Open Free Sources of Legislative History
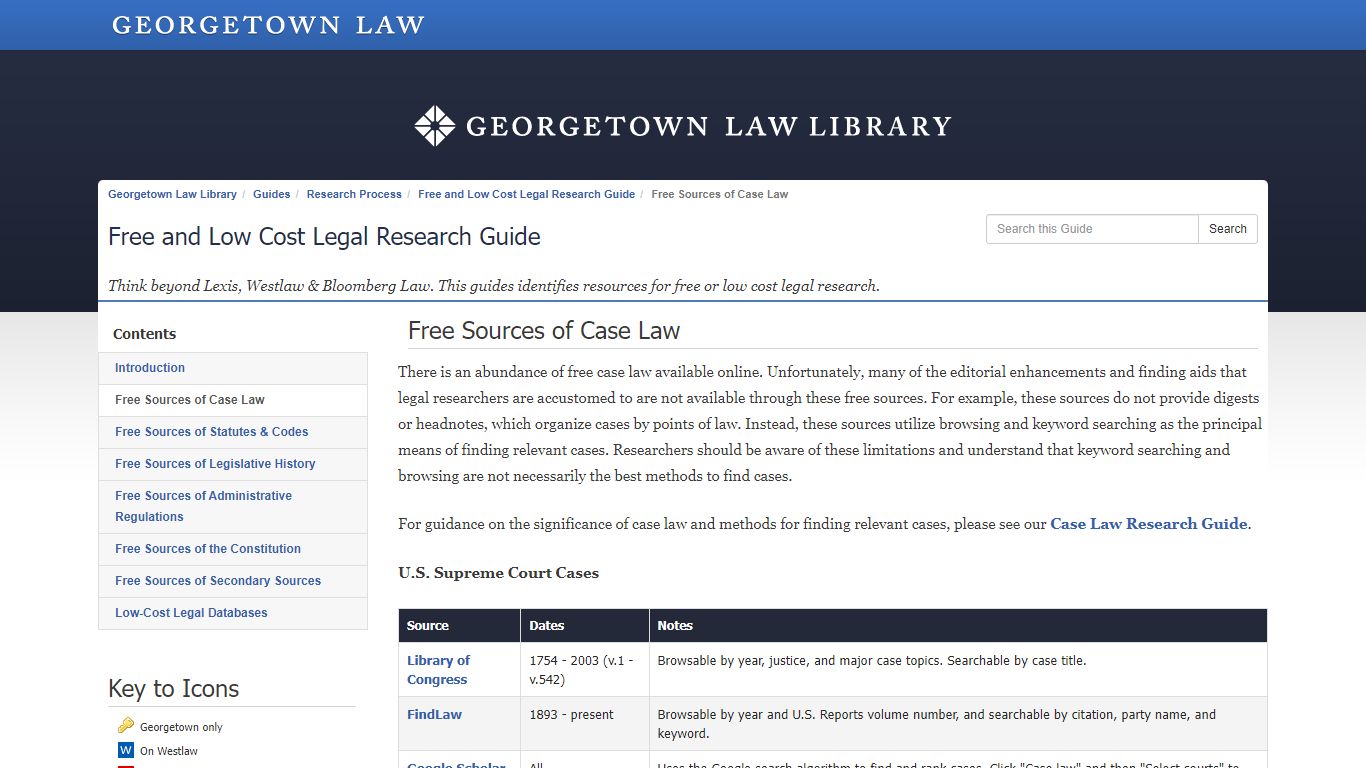Viewport: 1366px width, 768px height. pyautogui.click(x=233, y=464)
